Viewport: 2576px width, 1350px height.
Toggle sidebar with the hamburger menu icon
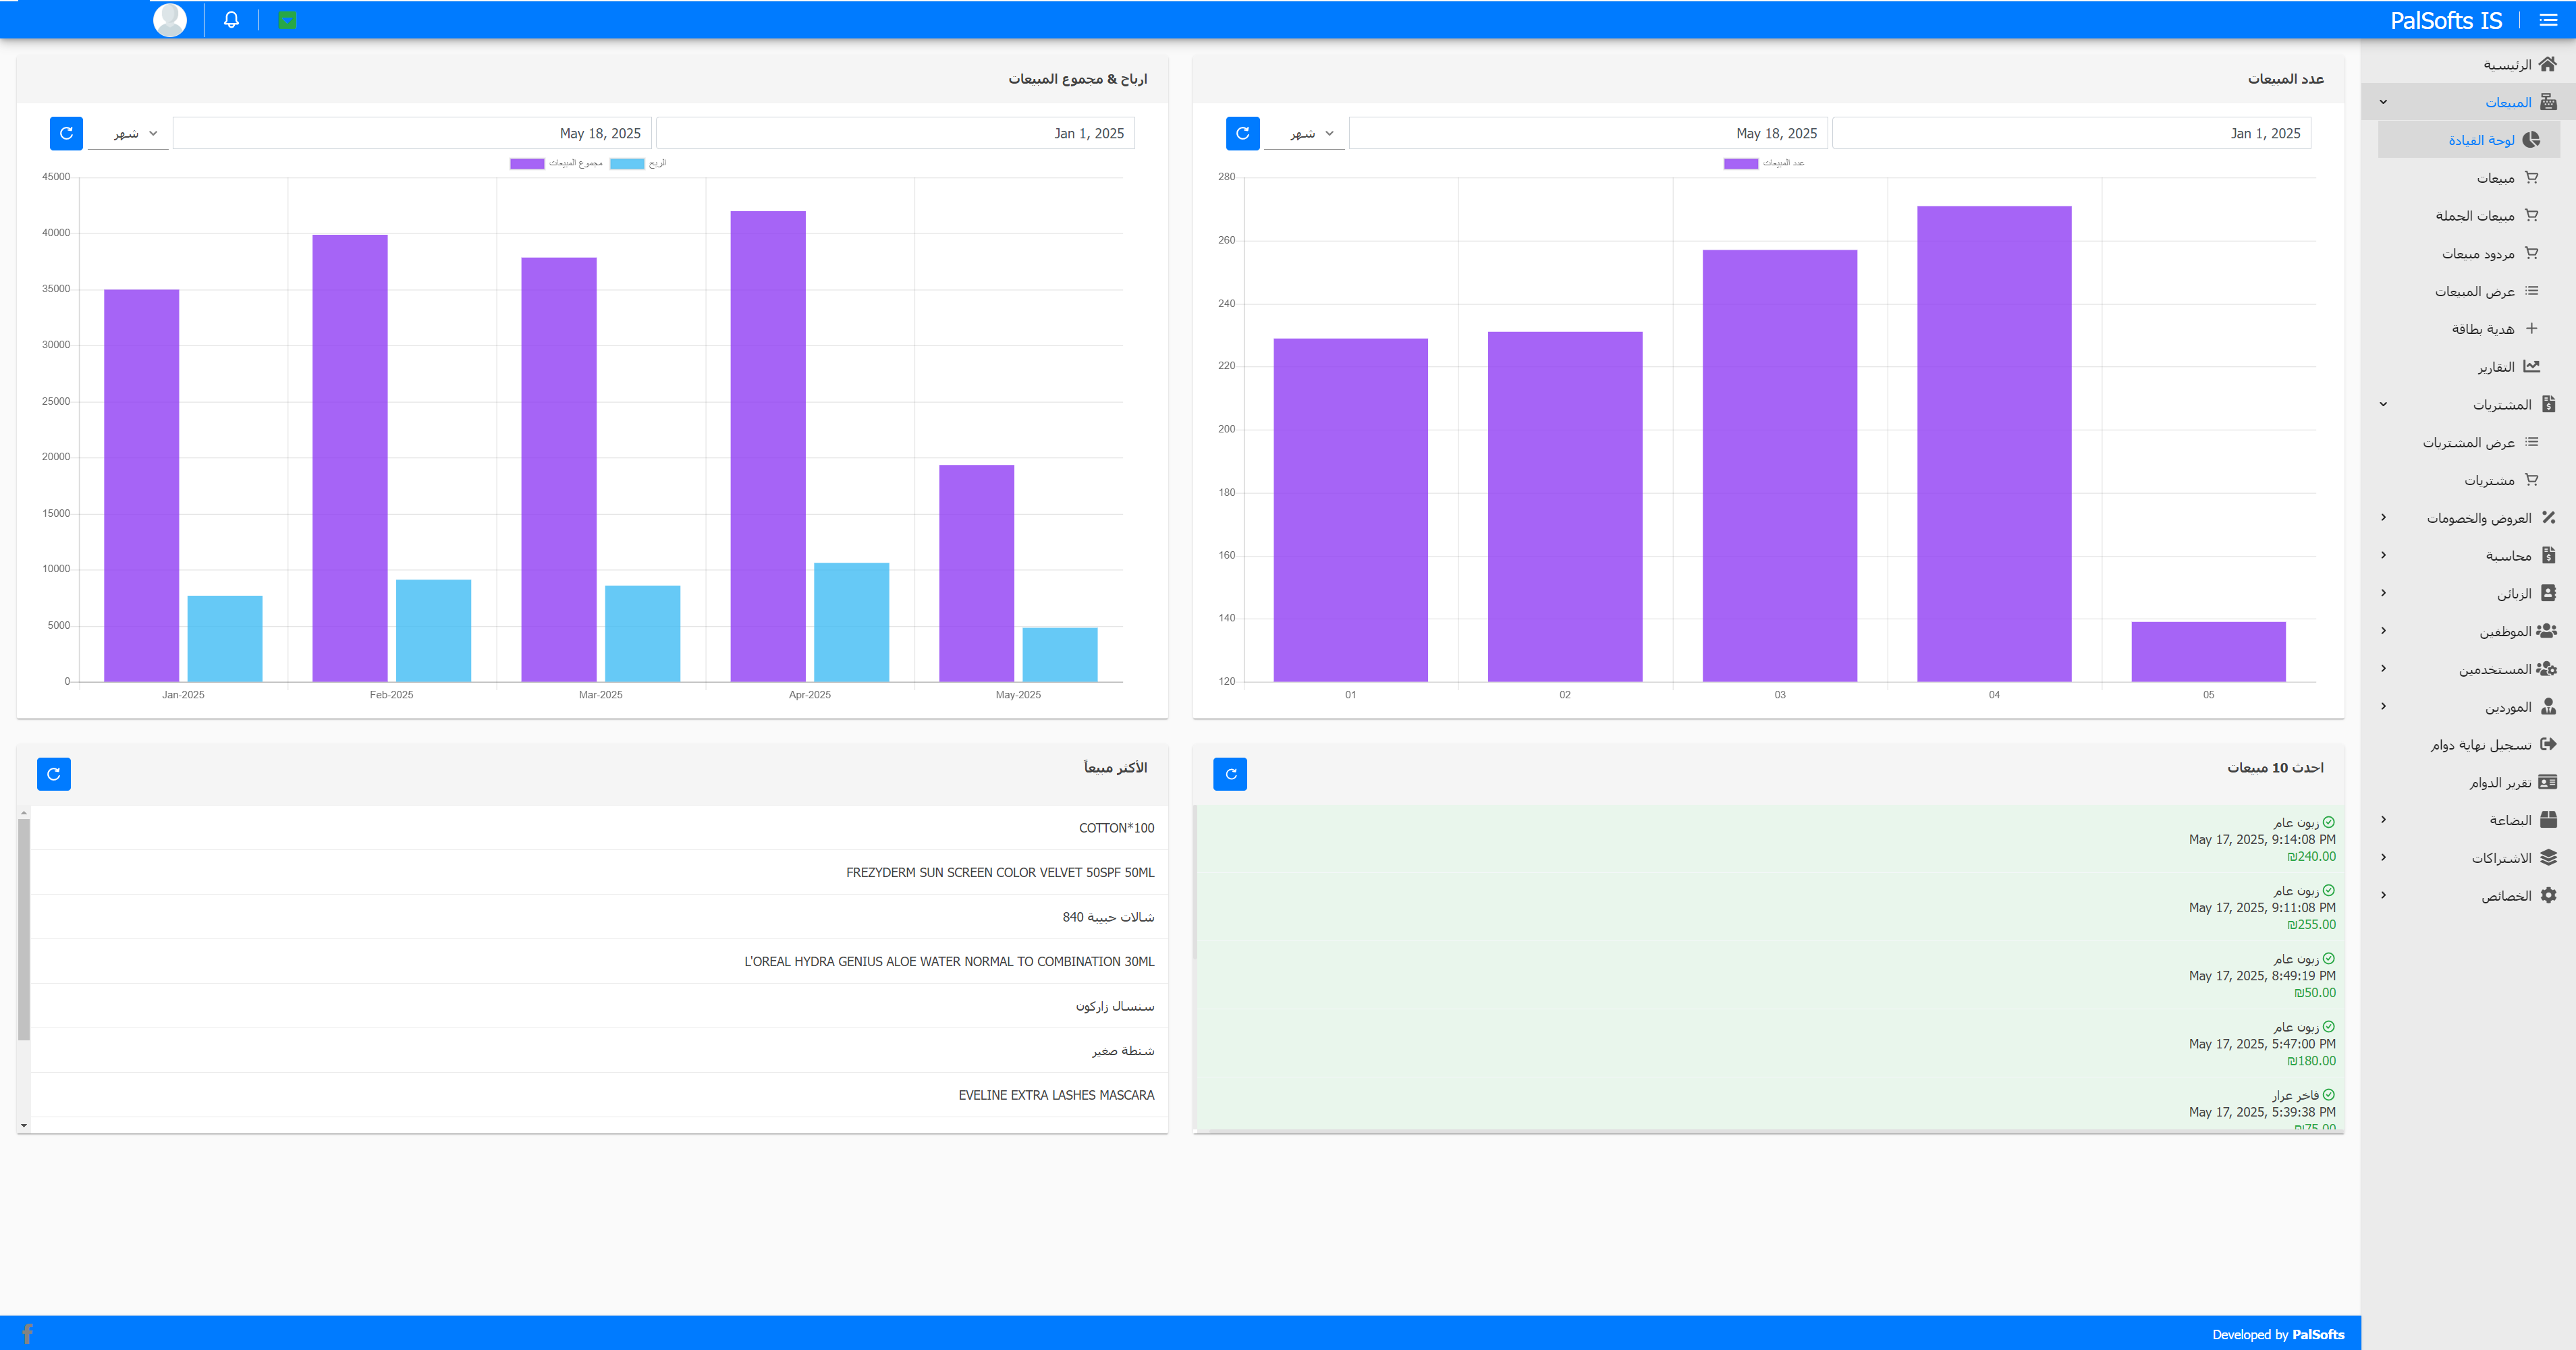click(2548, 20)
